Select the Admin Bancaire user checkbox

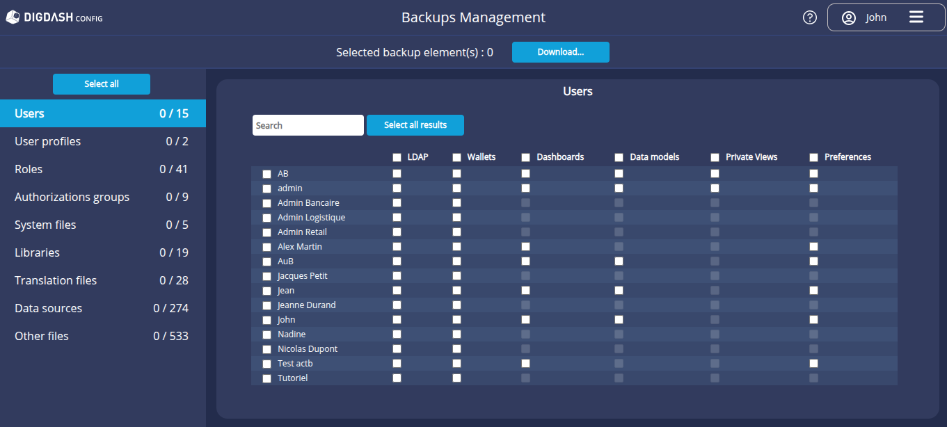click(x=267, y=203)
